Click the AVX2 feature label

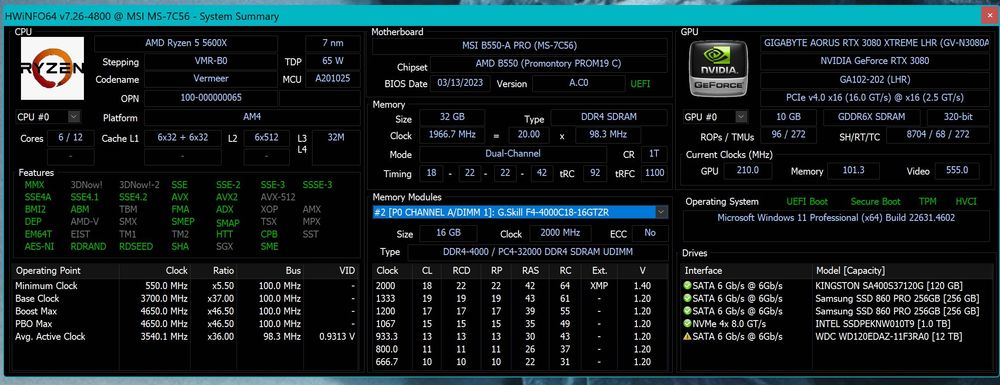(226, 197)
